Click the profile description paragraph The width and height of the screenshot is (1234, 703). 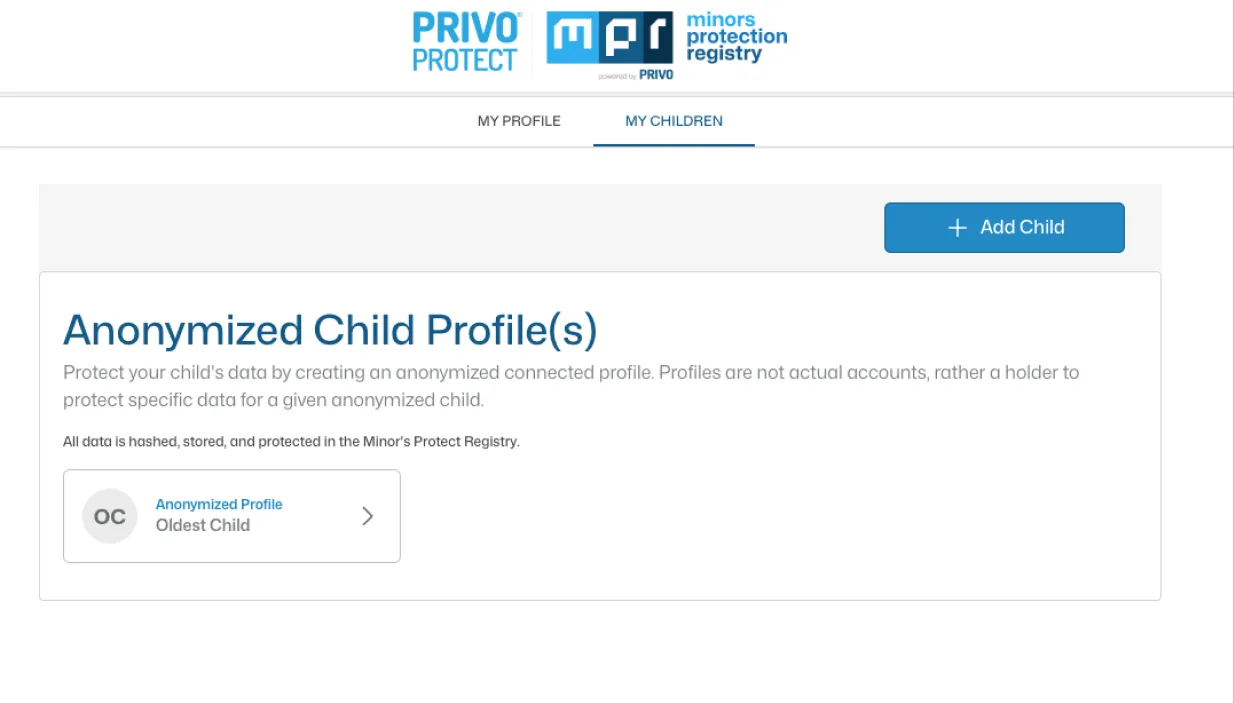pos(570,386)
